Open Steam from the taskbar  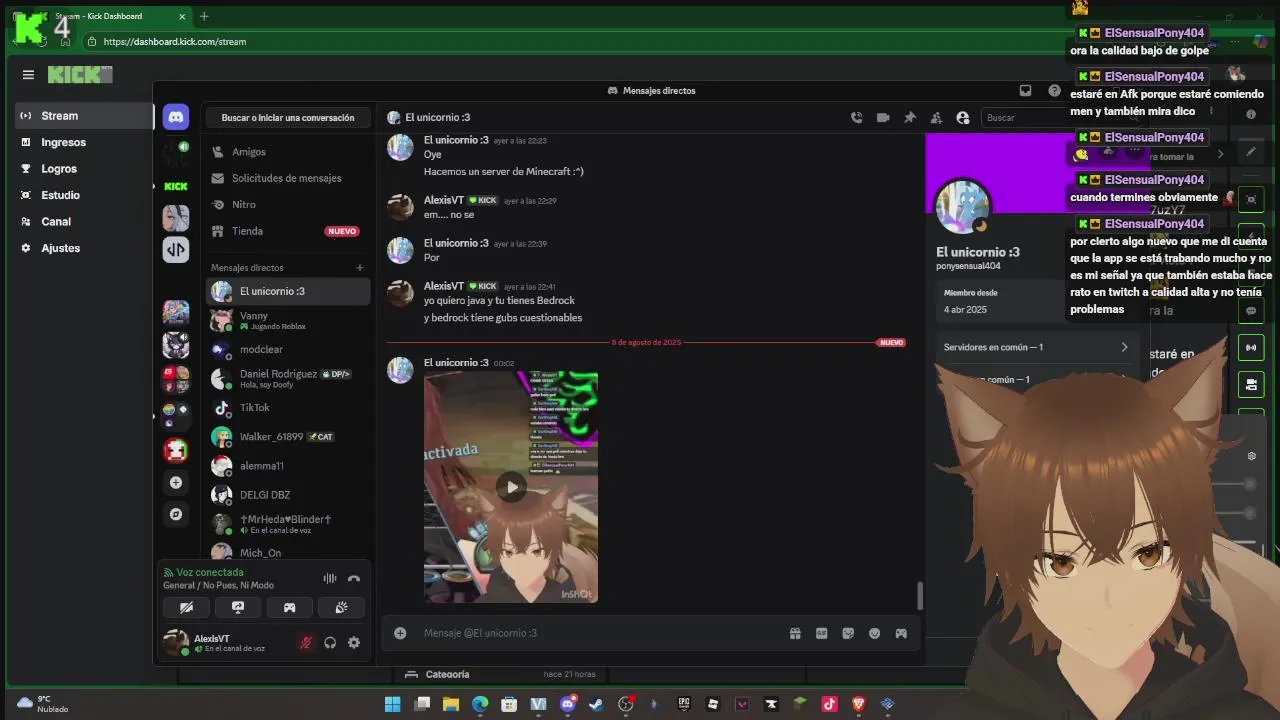pos(596,704)
